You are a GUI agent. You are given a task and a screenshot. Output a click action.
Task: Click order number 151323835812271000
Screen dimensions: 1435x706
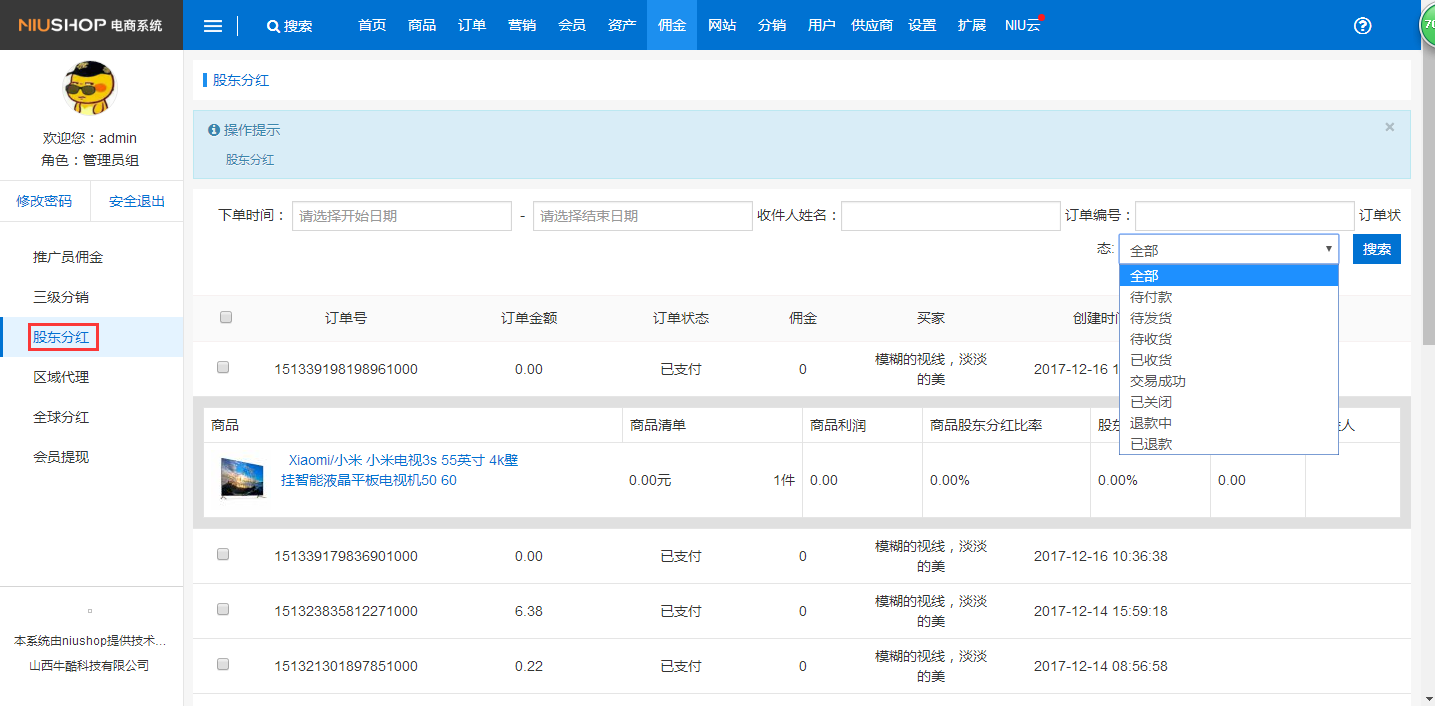(346, 611)
